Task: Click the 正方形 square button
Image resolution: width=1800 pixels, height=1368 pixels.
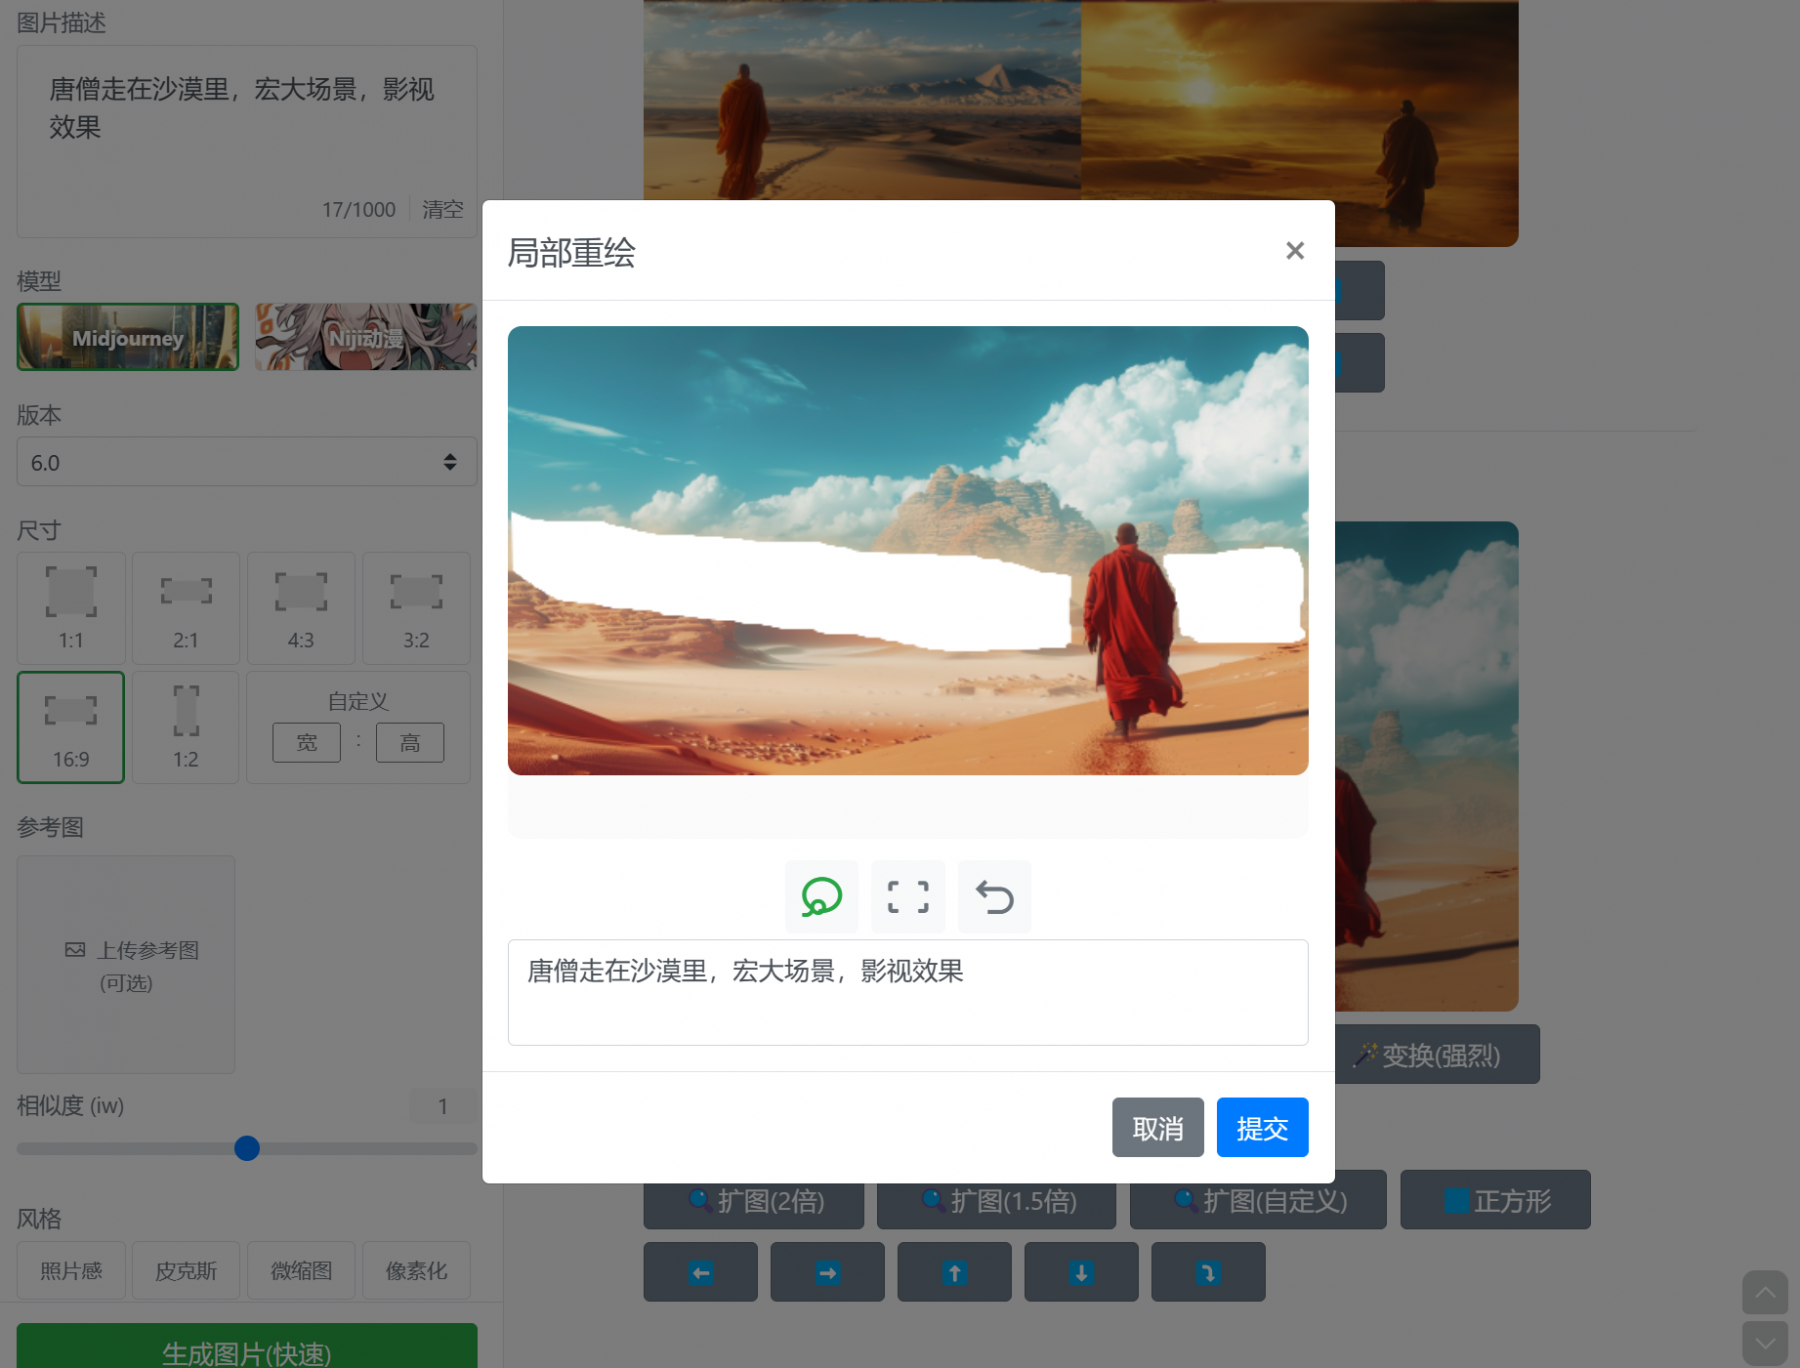Action: (1495, 1200)
